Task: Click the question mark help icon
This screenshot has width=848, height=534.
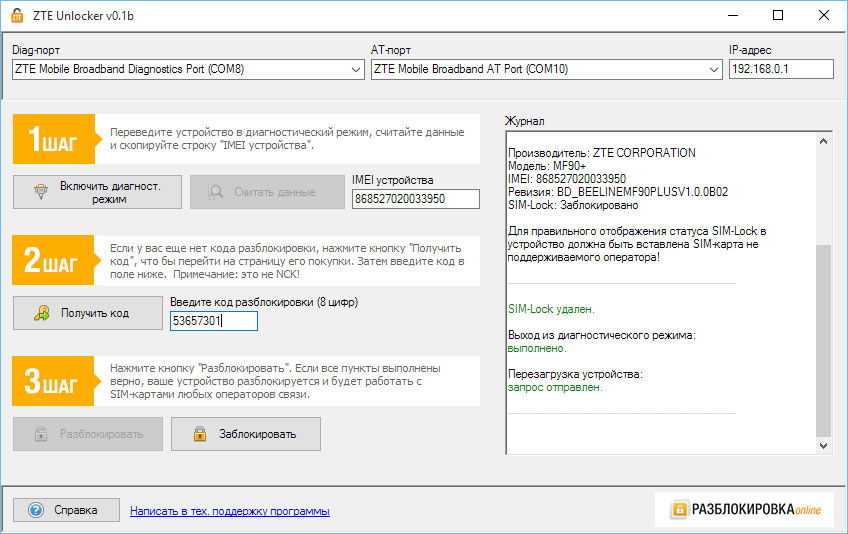Action: point(36,510)
